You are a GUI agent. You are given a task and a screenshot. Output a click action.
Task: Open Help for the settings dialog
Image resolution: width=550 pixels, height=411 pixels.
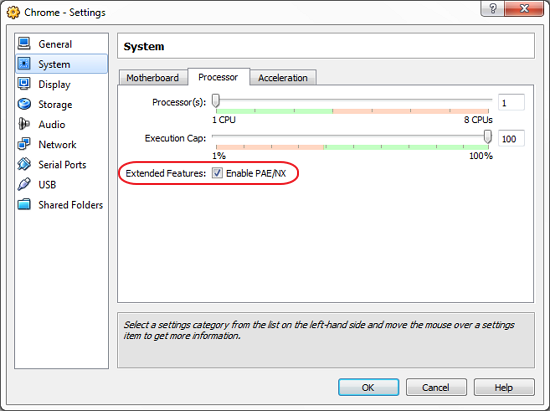point(504,388)
